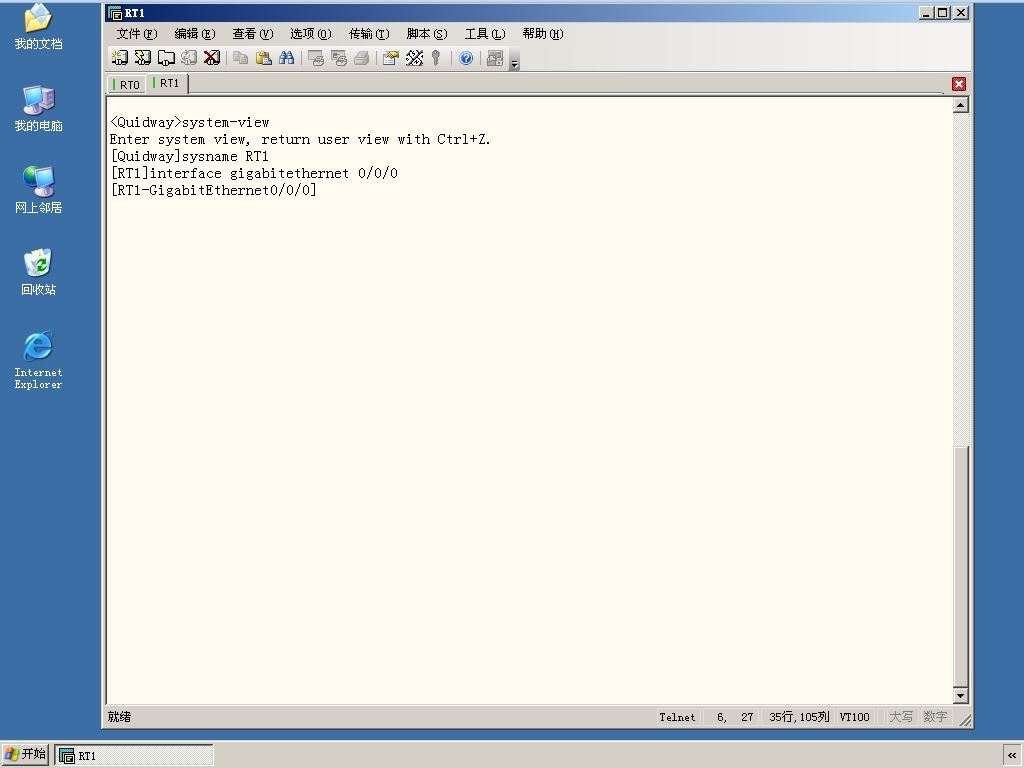1024x768 pixels.
Task: Select the 网上邻居 desktop icon
Action: [39, 190]
